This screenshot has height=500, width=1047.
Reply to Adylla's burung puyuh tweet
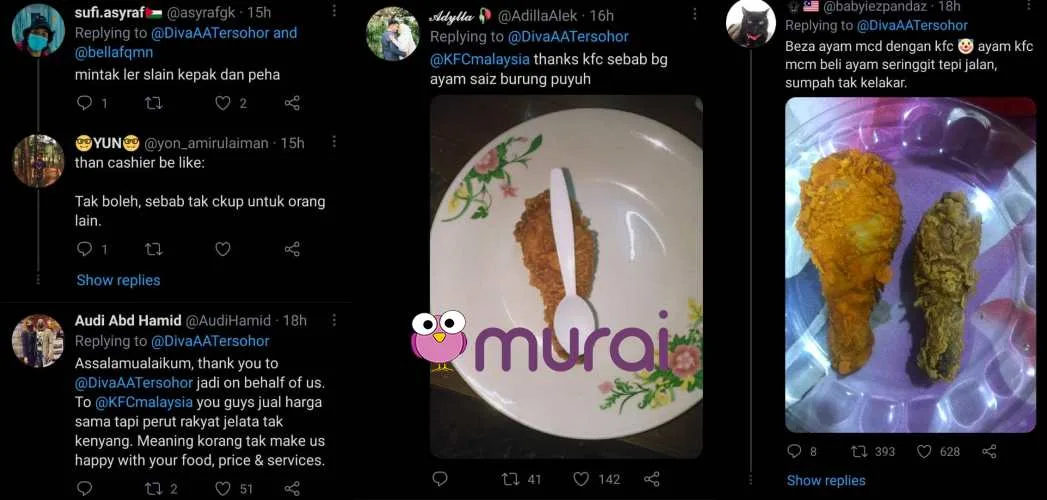tap(439, 479)
